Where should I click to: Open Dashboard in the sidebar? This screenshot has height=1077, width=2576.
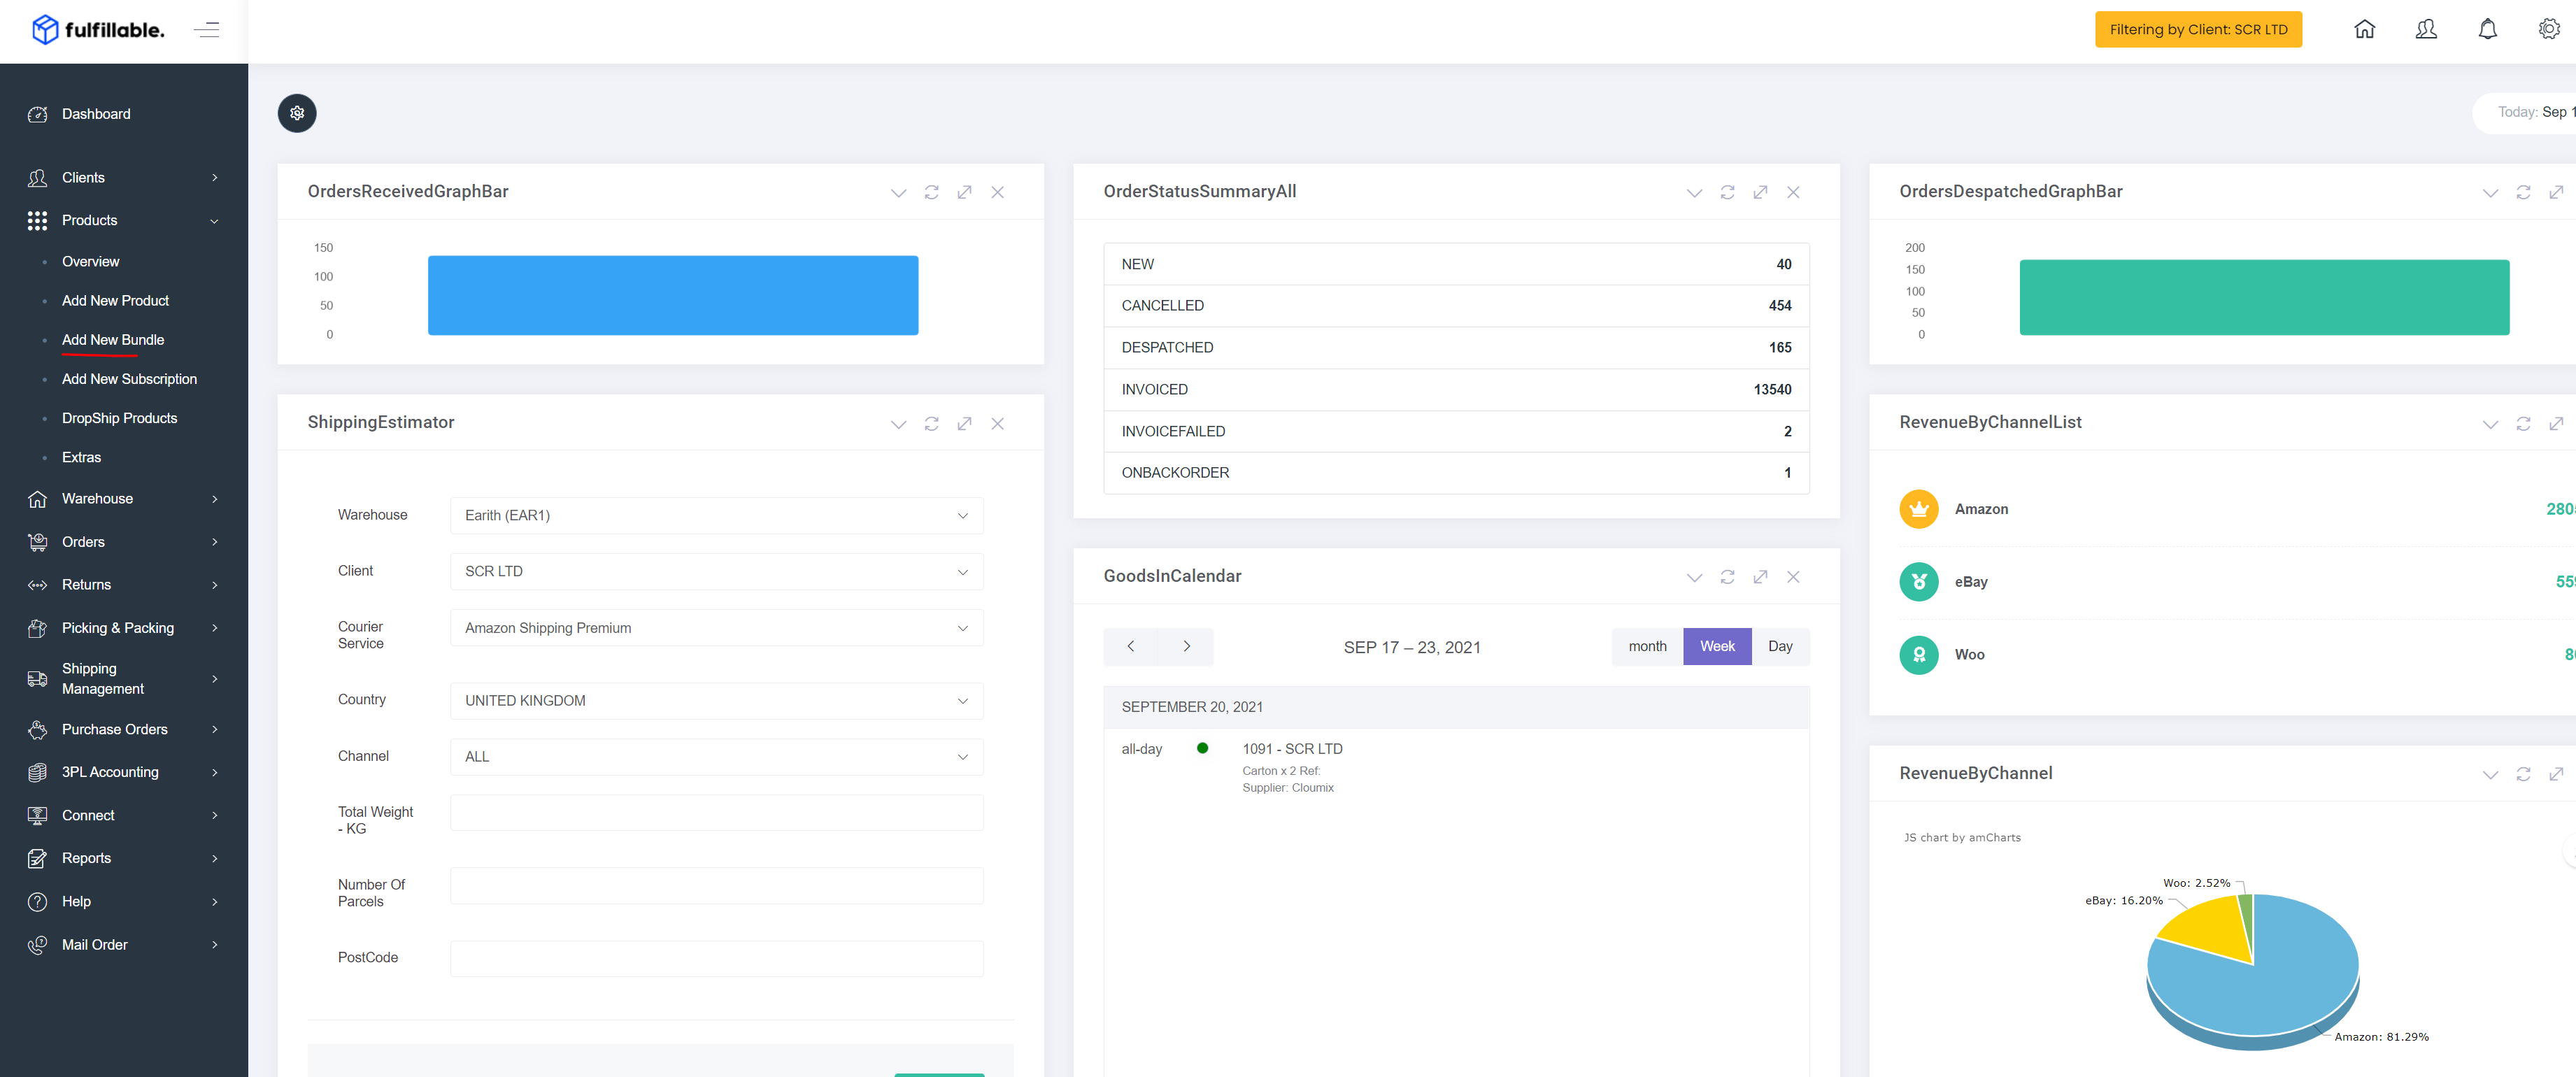96,114
